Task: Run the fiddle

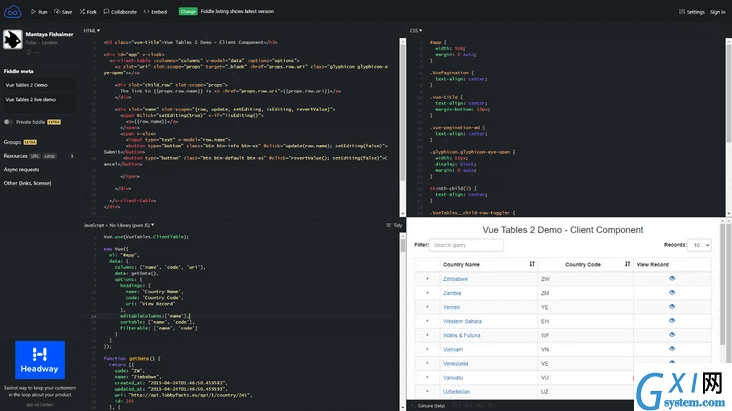Action: 39,12
